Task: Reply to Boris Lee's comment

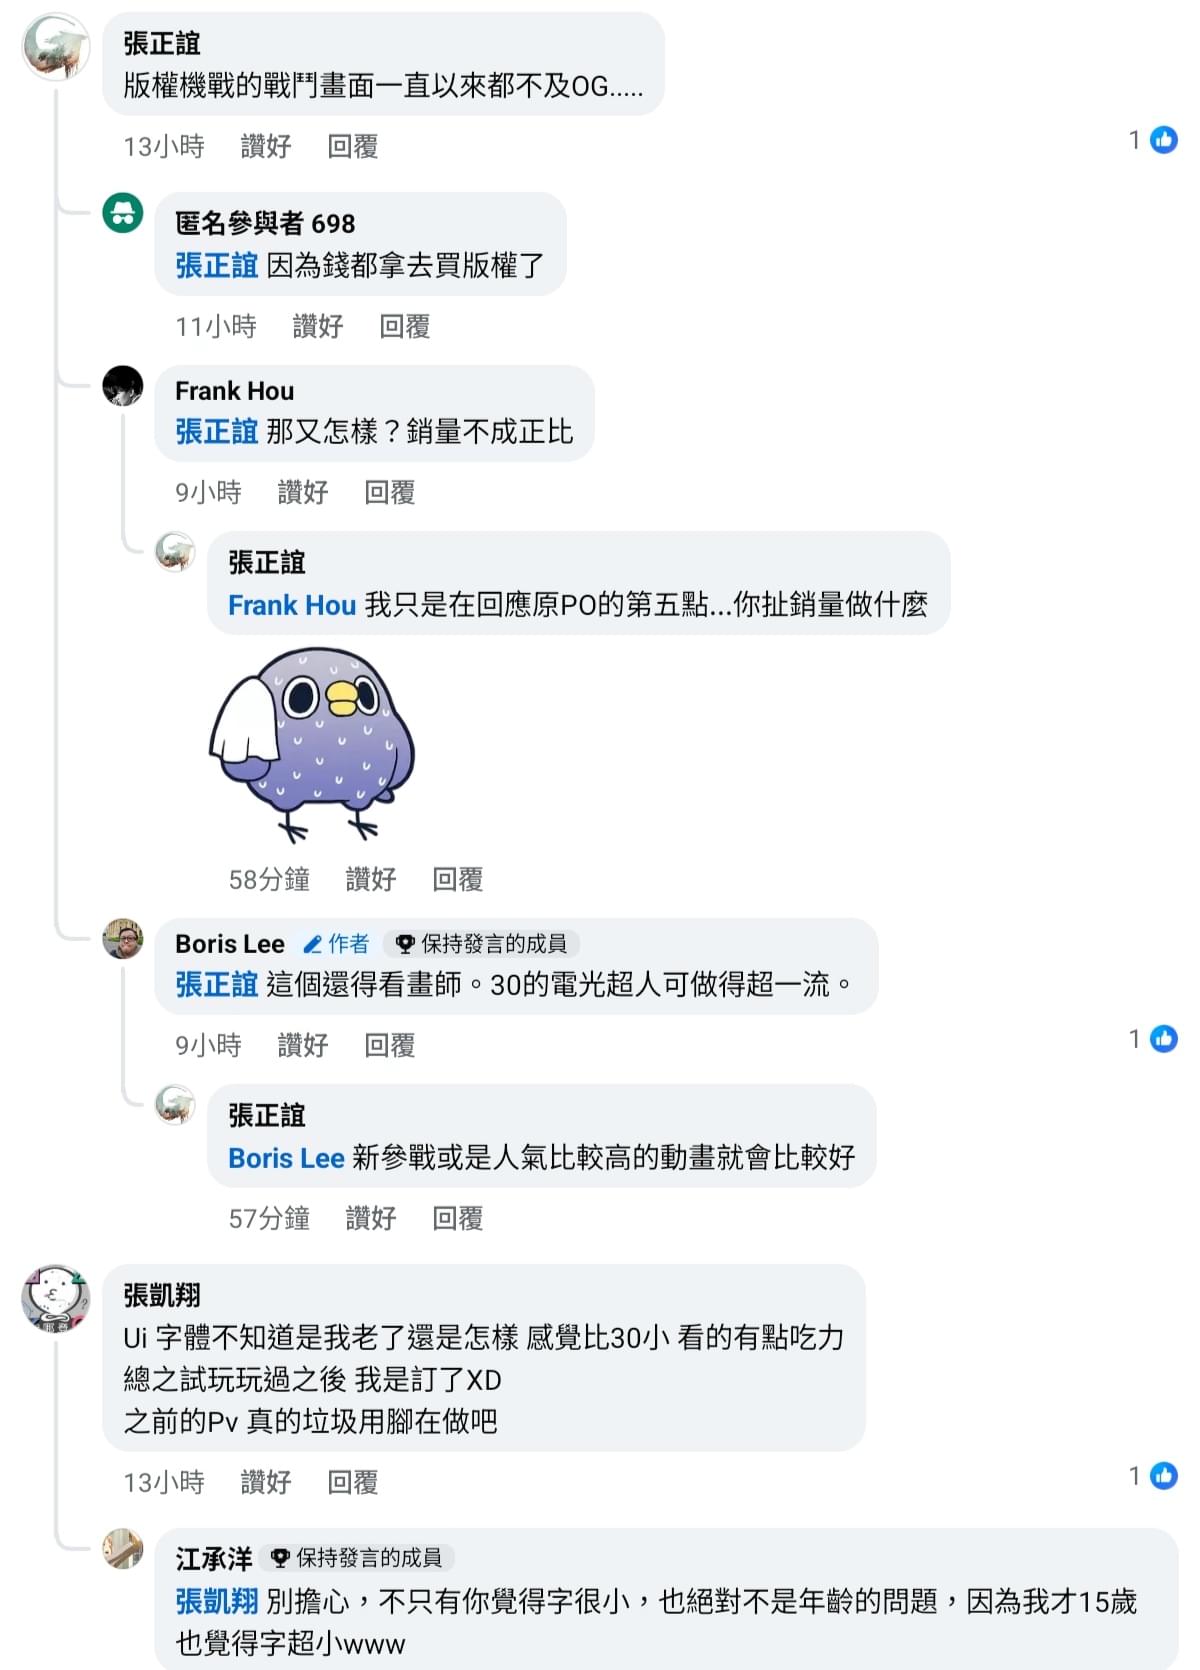Action: tap(390, 1045)
